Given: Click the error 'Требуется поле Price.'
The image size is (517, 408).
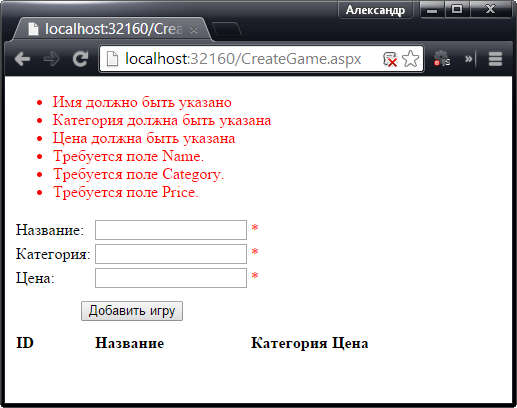Looking at the screenshot, I should (x=126, y=192).
